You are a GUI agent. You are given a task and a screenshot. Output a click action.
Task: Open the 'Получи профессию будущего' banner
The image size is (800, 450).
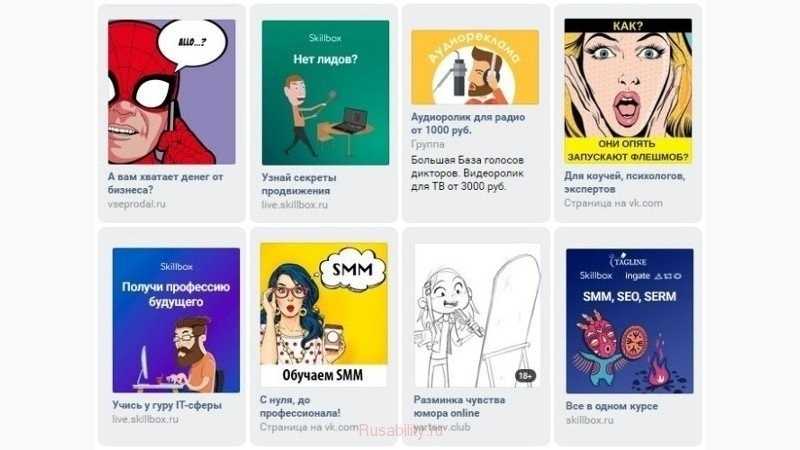click(176, 320)
